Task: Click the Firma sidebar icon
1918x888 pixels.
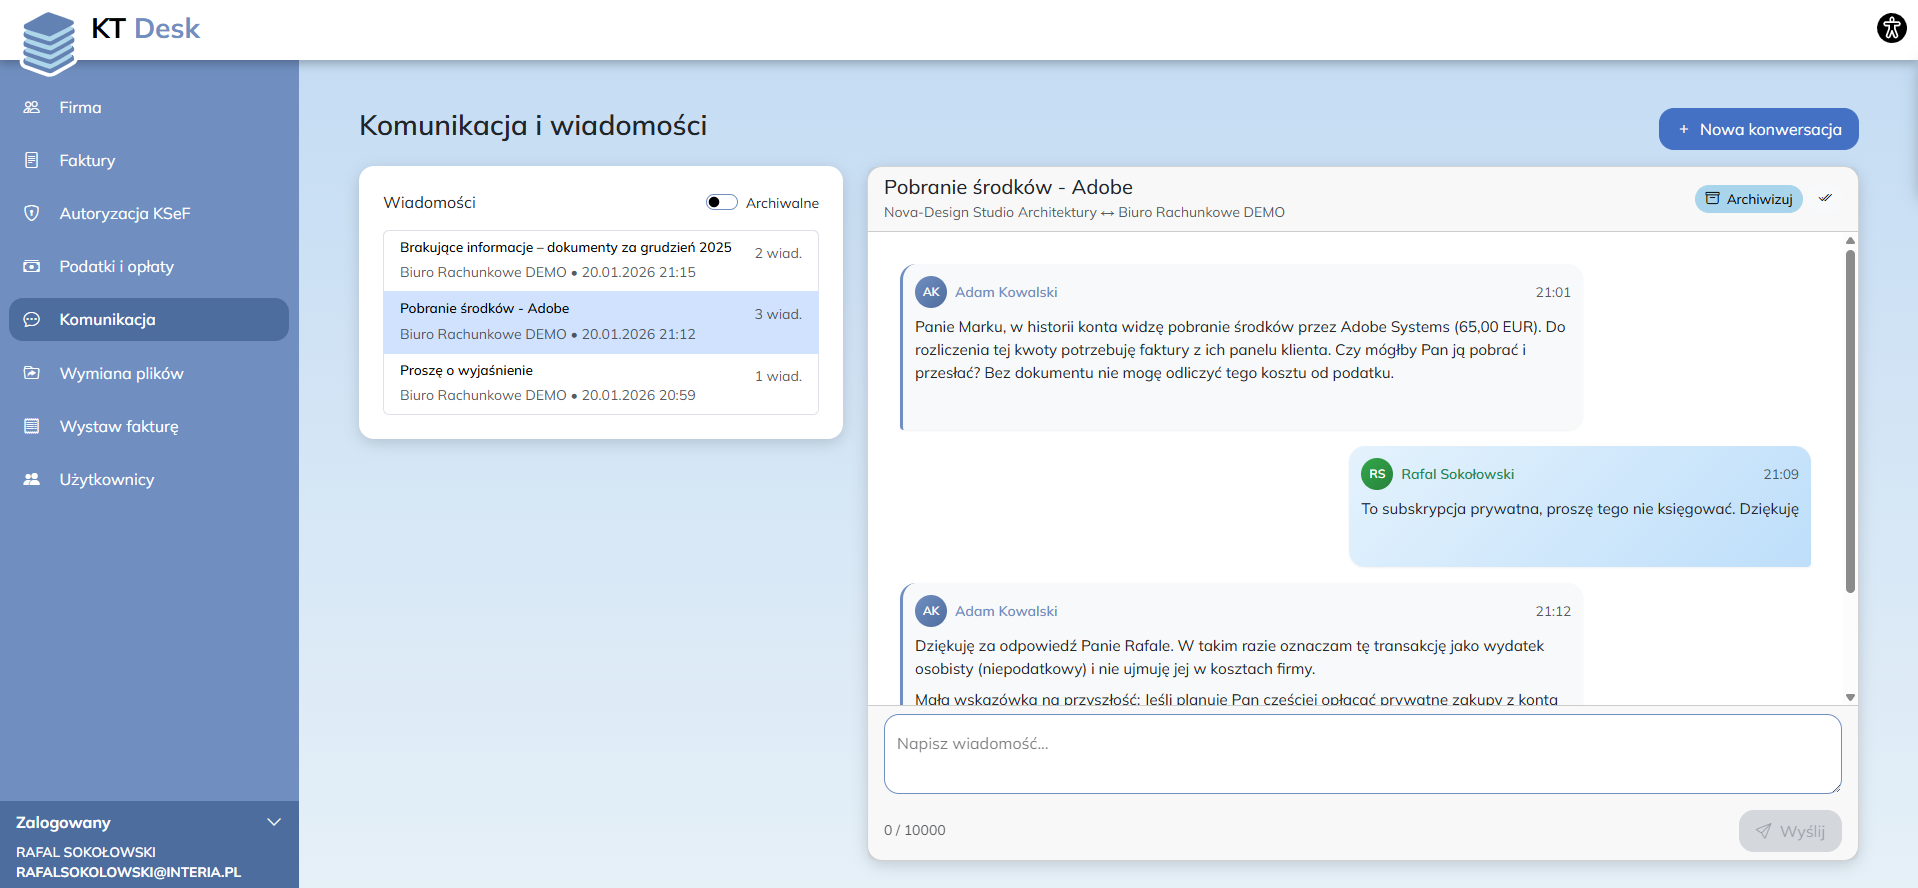Action: point(32,107)
